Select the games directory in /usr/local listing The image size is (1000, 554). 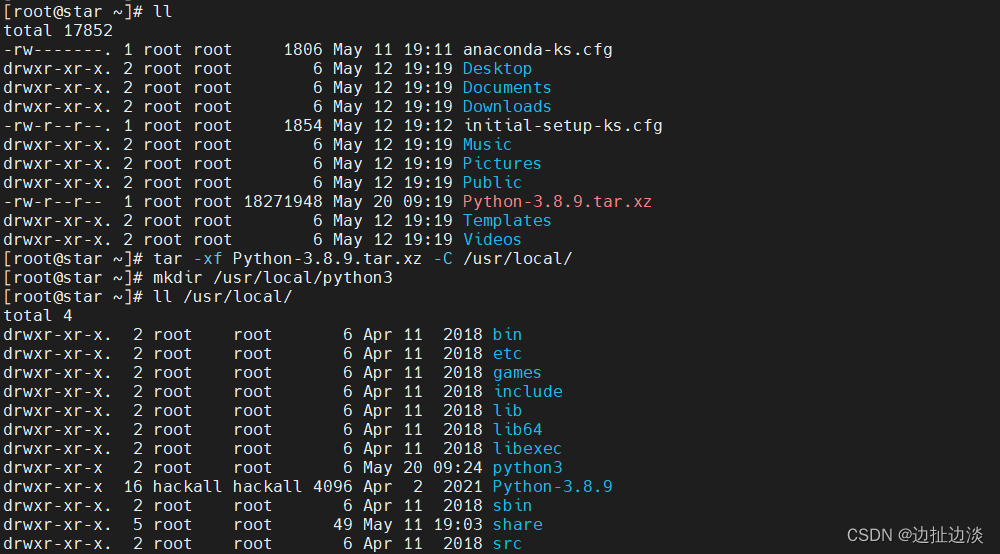pyautogui.click(x=517, y=372)
